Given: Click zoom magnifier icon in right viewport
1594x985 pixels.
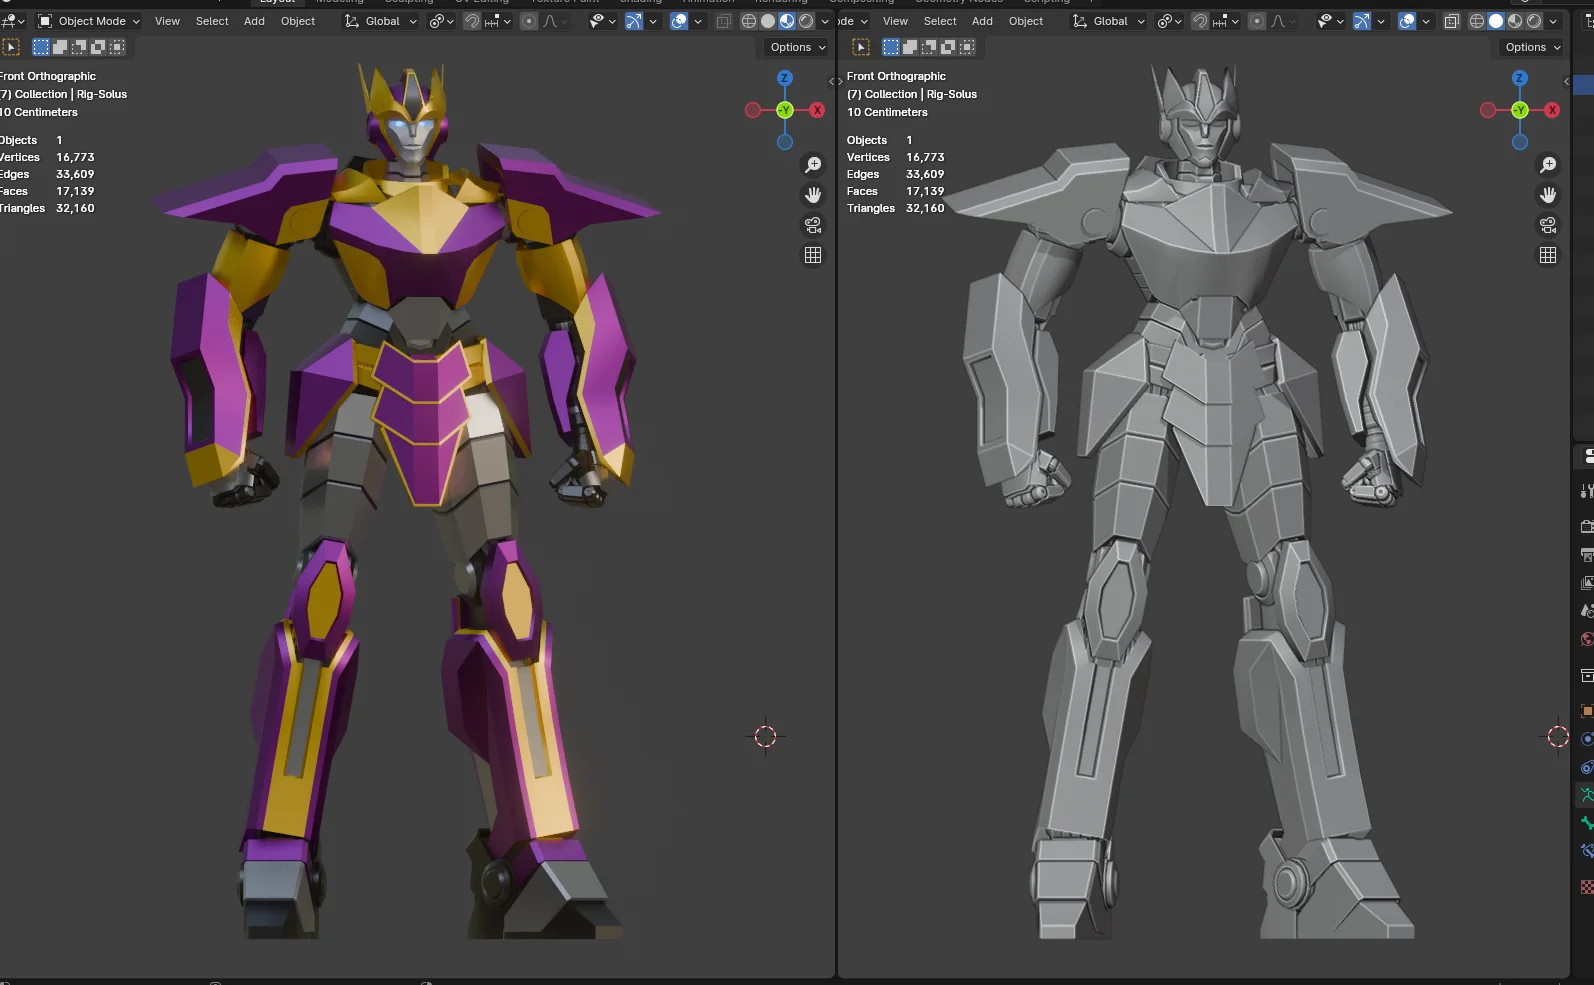Looking at the screenshot, I should [1548, 164].
